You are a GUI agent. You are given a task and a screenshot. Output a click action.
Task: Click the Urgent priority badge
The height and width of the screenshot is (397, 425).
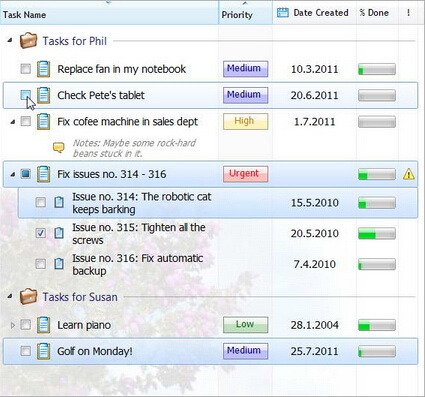point(245,174)
